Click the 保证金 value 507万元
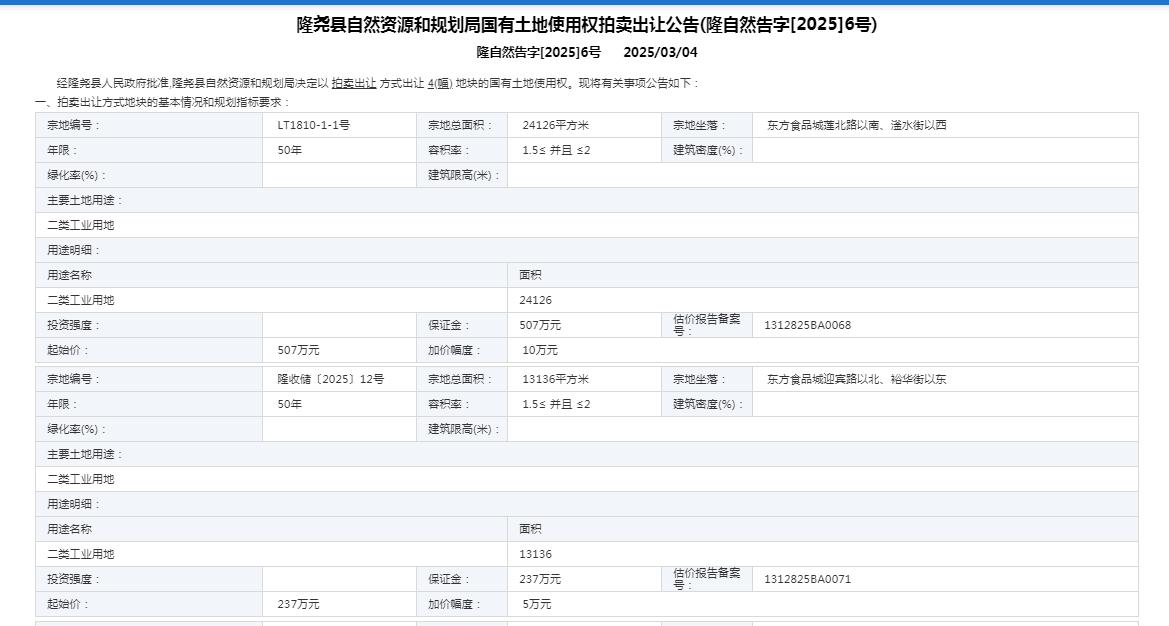This screenshot has height=626, width=1169. click(x=540, y=326)
